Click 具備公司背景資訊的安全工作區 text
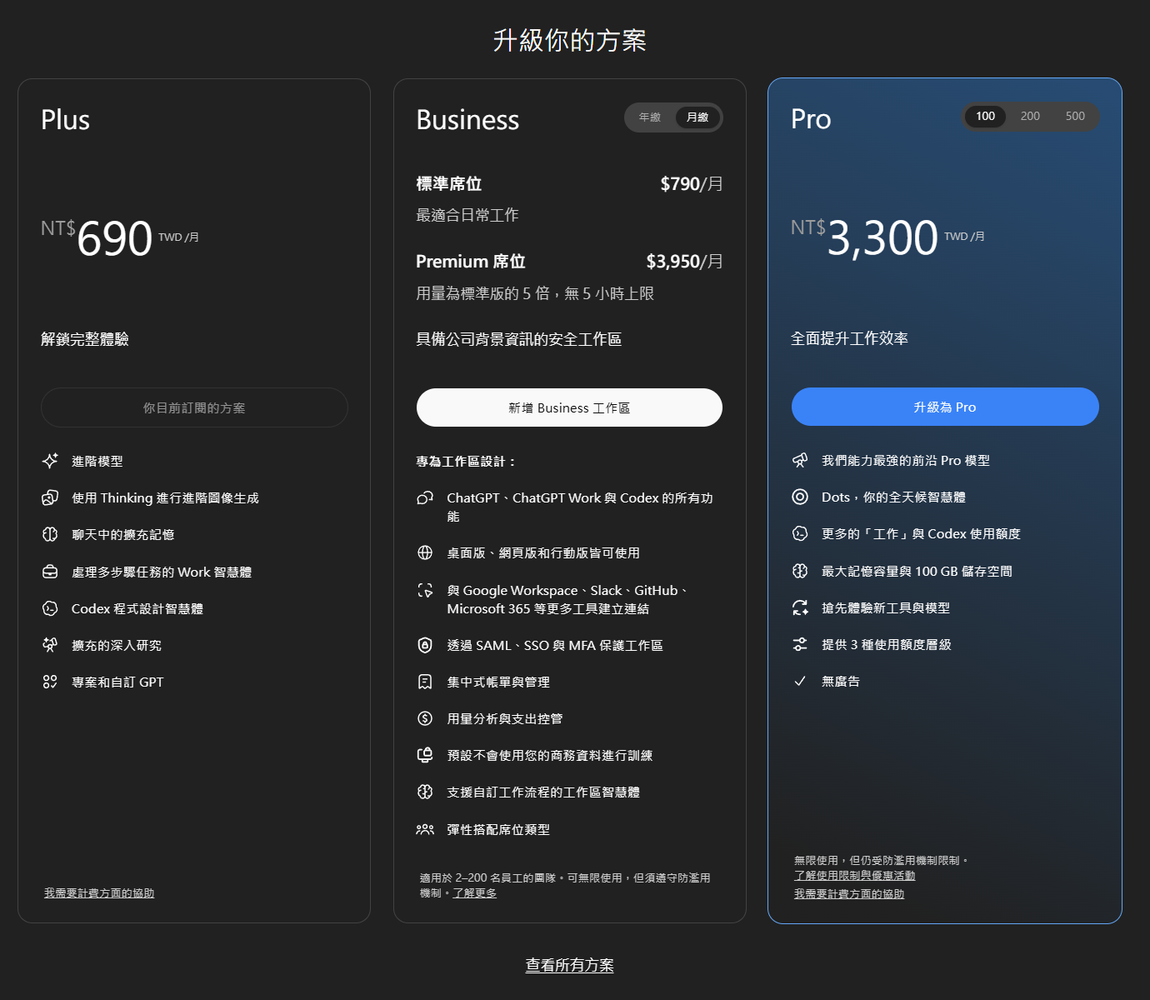Screen dimensions: 1150x1000 [x=519, y=339]
